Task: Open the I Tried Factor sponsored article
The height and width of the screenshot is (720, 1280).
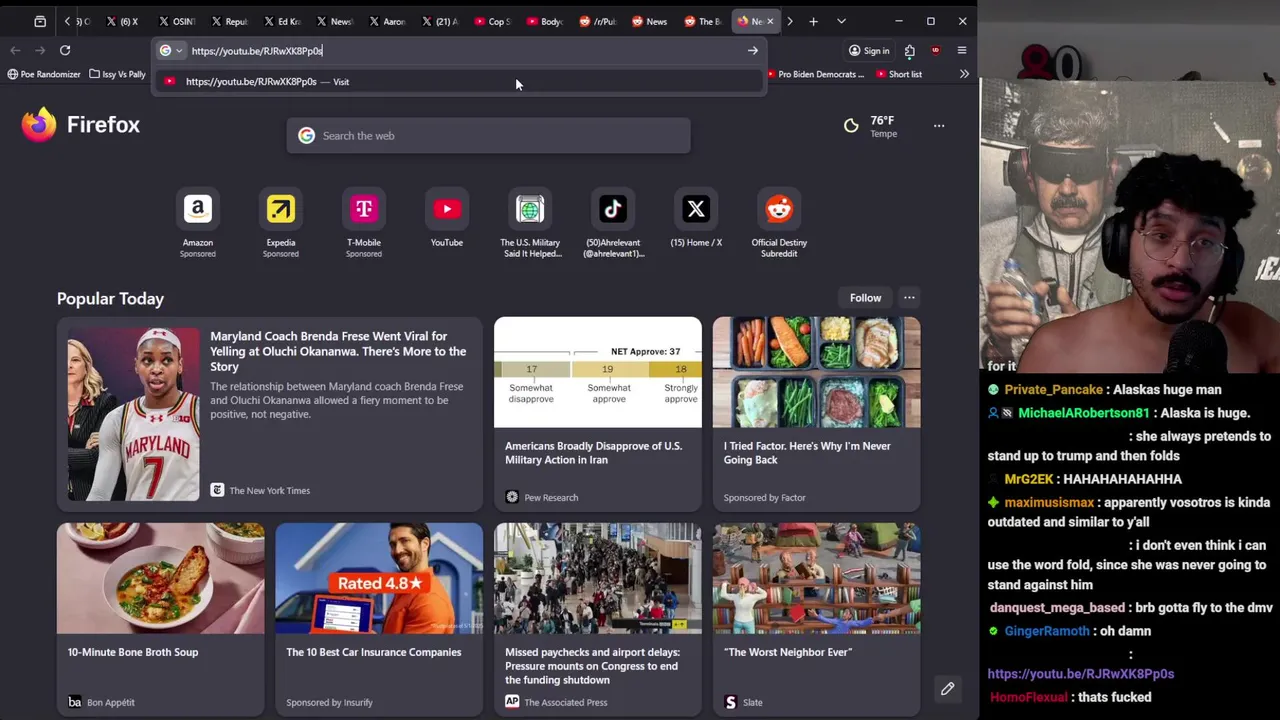Action: (816, 414)
